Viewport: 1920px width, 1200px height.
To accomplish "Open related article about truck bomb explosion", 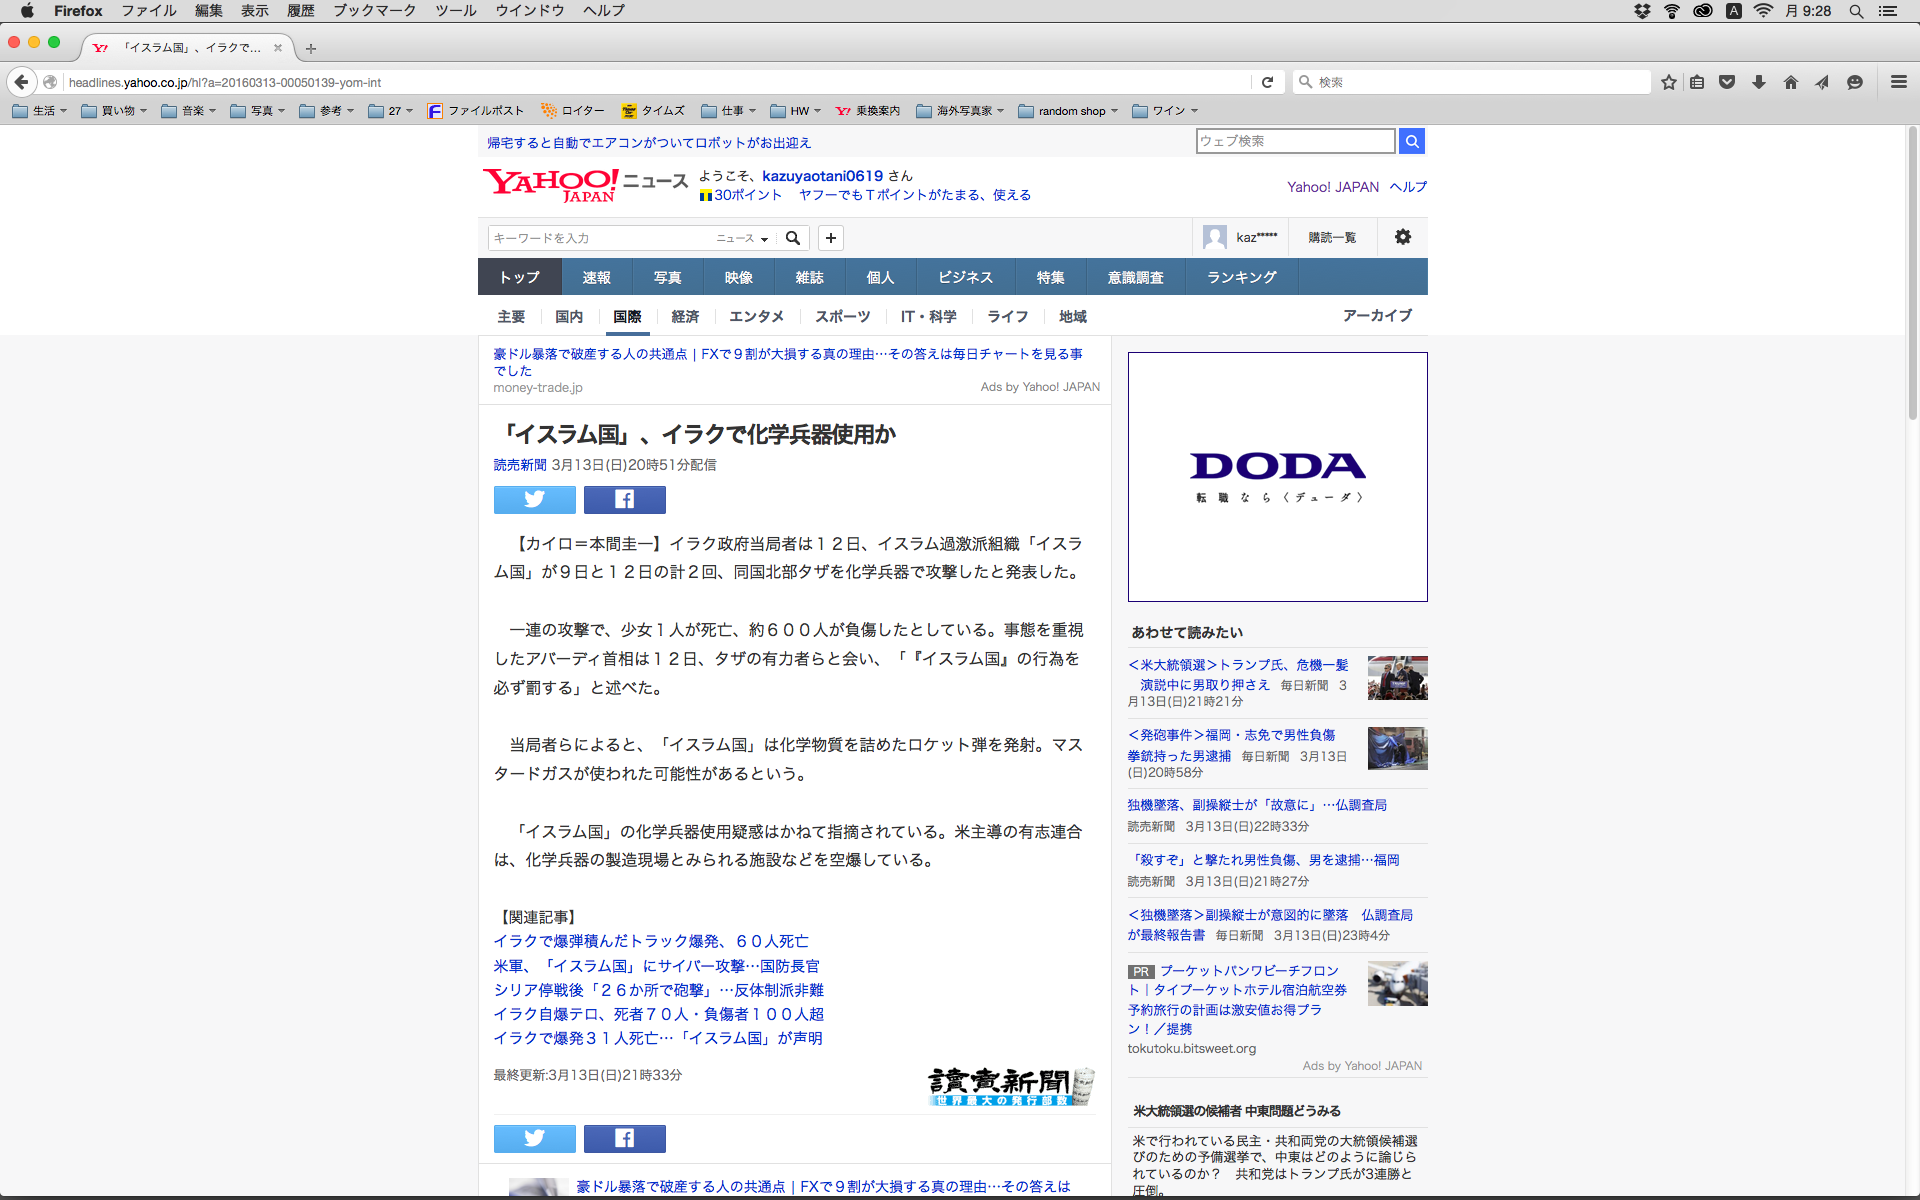I will tap(650, 941).
